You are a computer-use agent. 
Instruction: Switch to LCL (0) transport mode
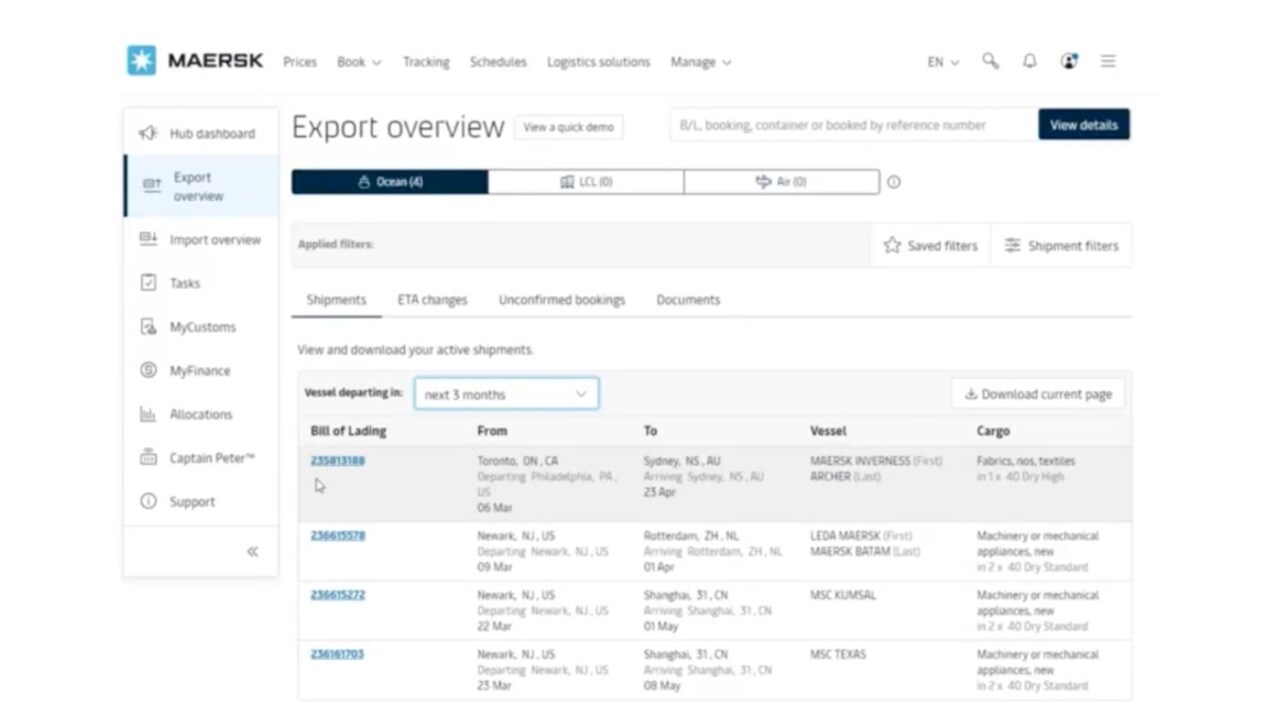[586, 182]
